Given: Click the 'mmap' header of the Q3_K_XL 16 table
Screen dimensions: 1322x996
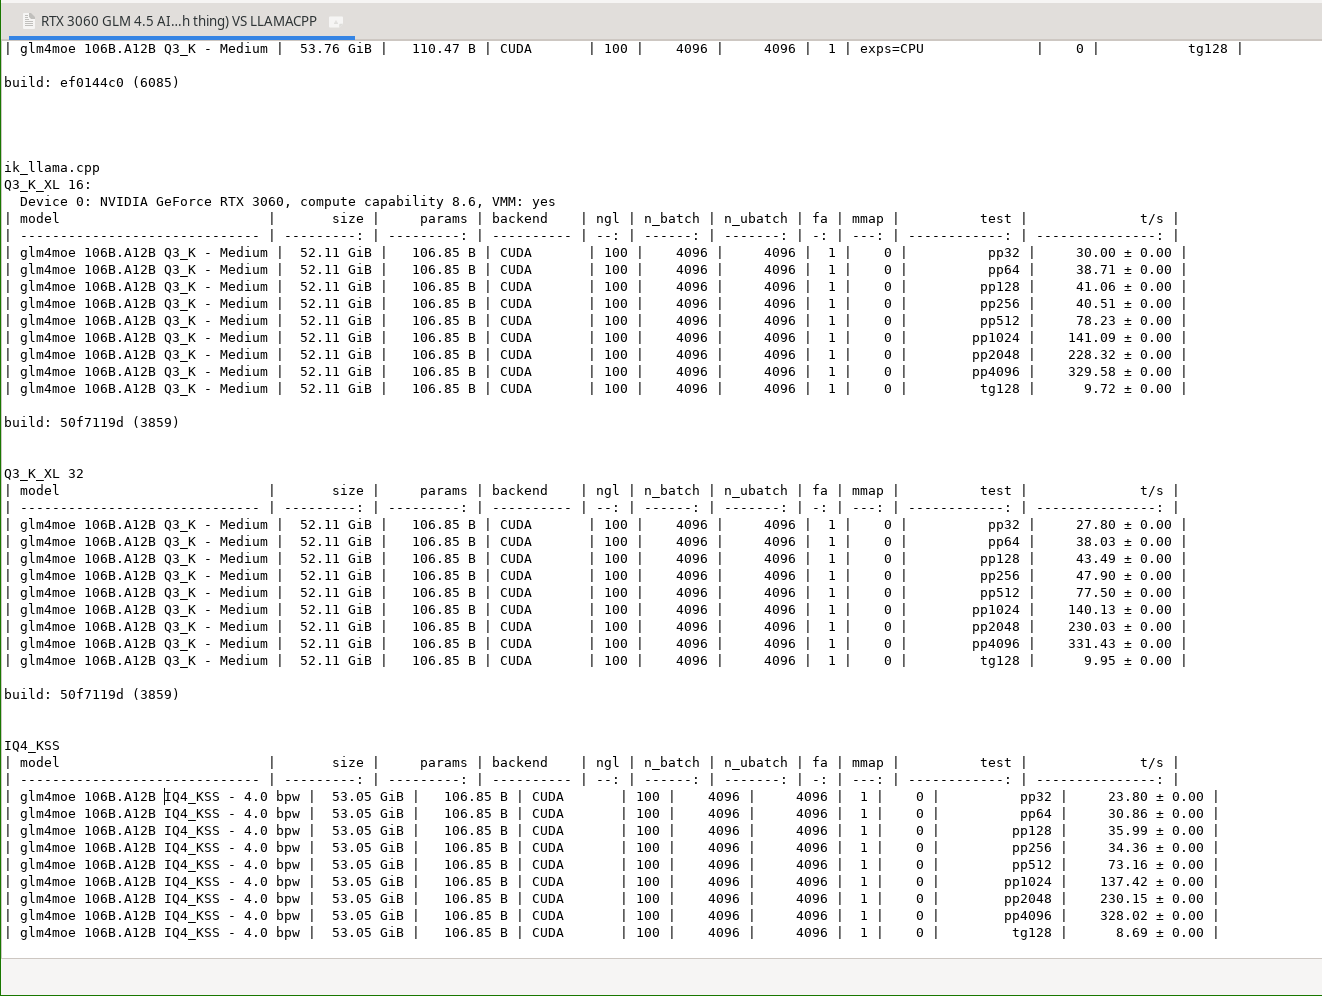Looking at the screenshot, I should click(868, 219).
